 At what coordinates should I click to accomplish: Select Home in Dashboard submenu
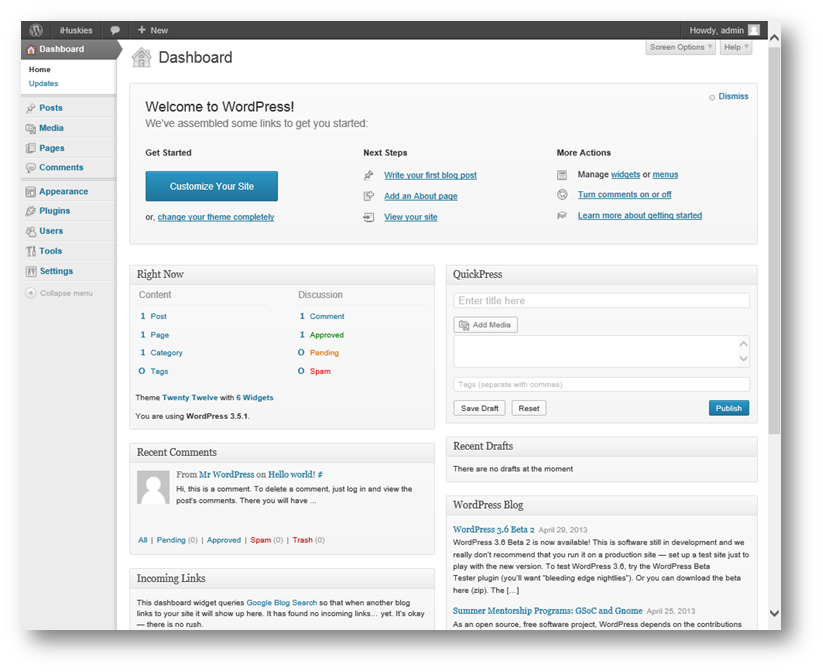[x=40, y=69]
